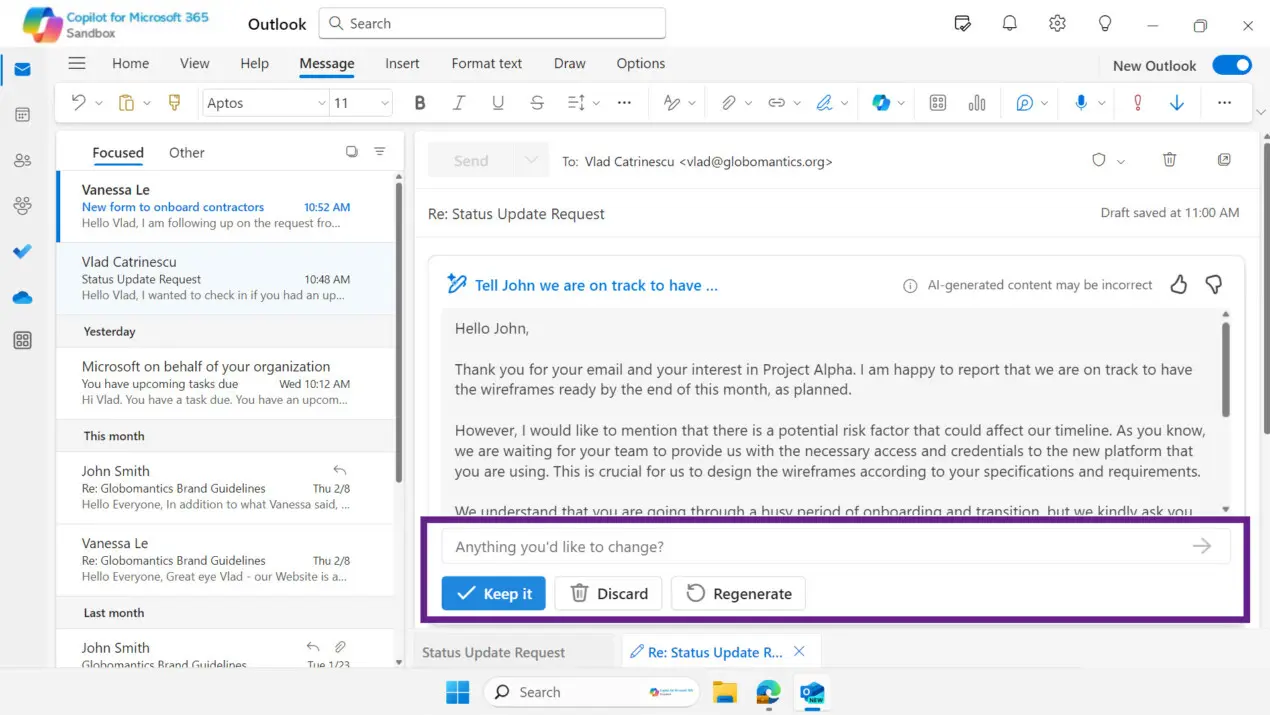Attach a file with the paperclip icon

729,102
